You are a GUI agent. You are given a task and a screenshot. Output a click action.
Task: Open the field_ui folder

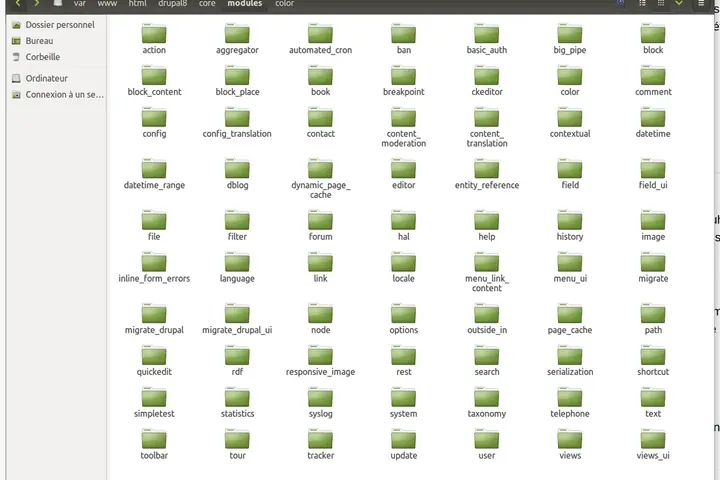click(653, 174)
